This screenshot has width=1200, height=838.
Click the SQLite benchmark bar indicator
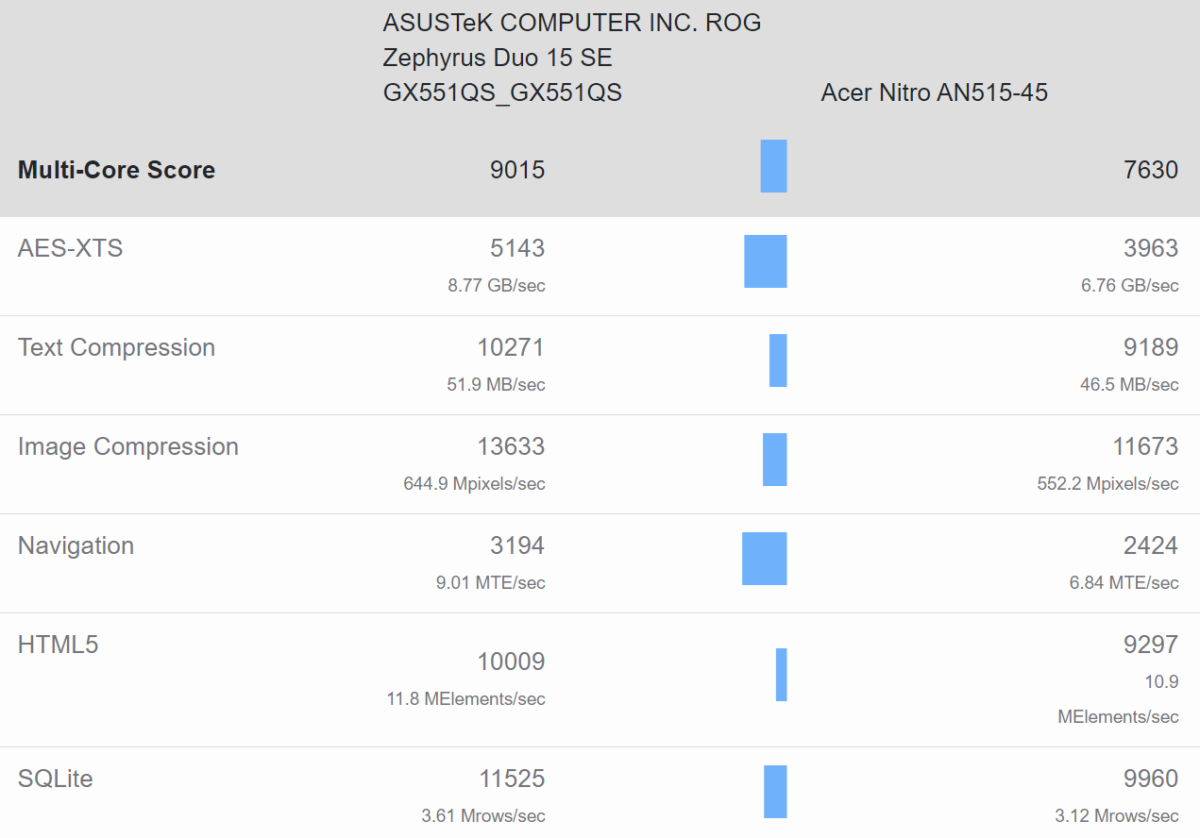pyautogui.click(x=775, y=789)
